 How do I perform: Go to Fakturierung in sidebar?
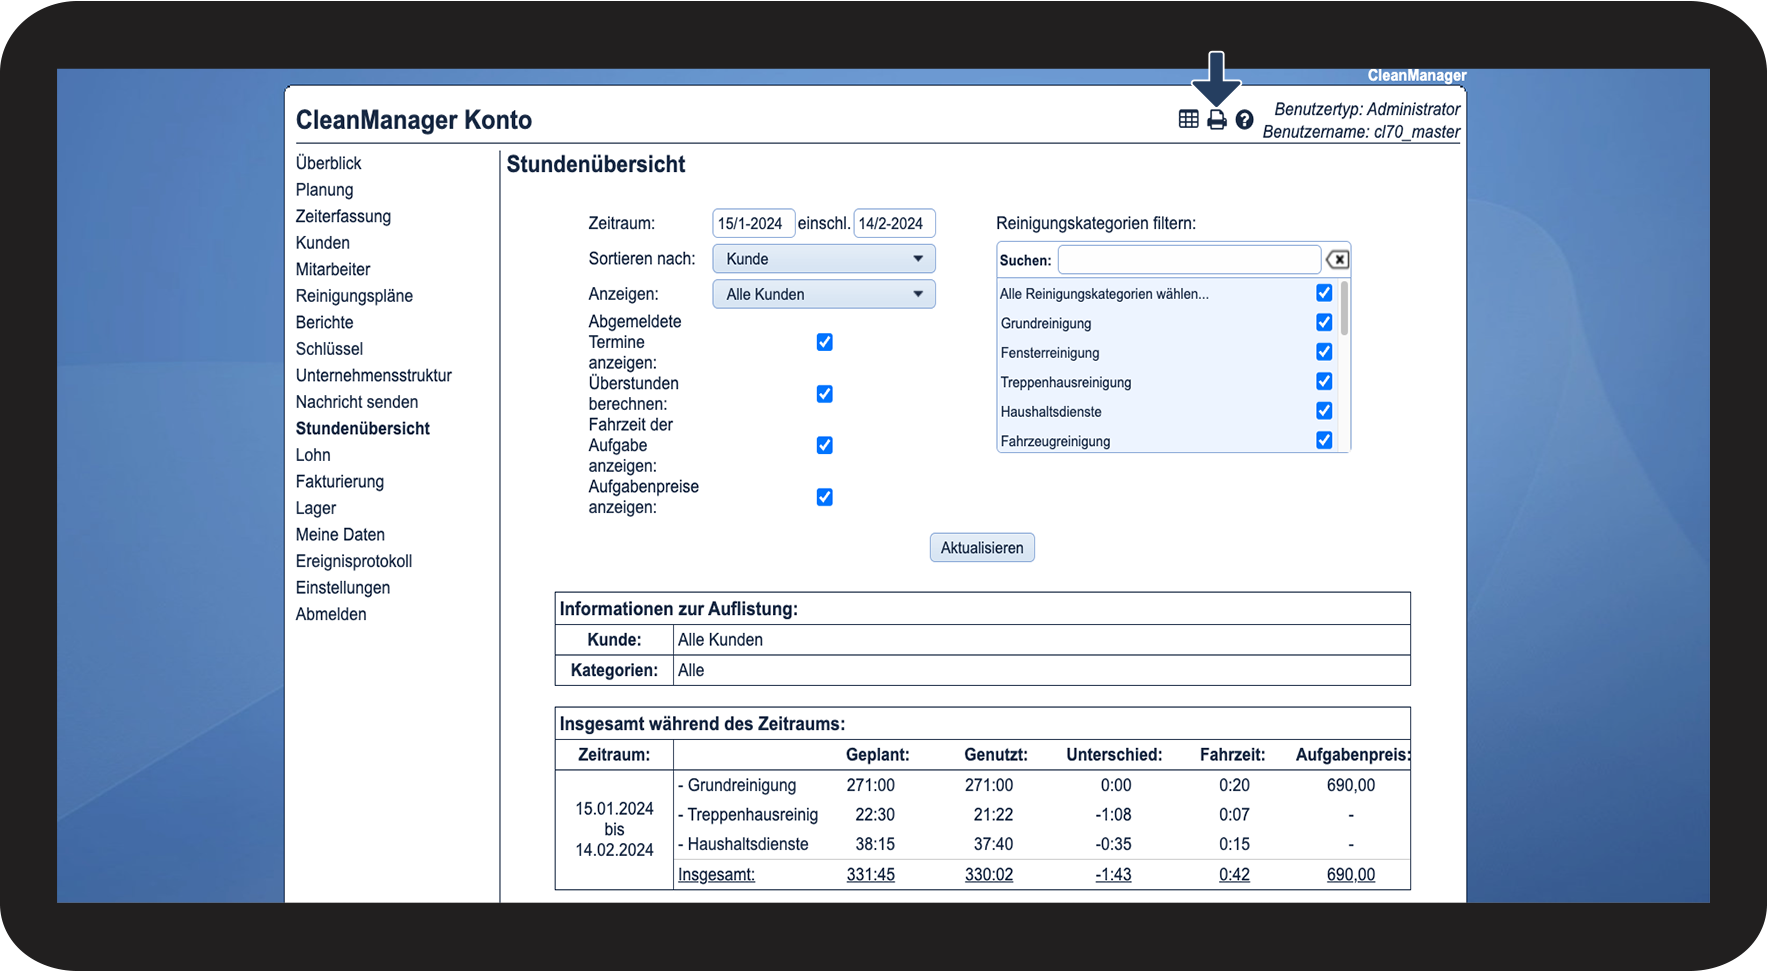(339, 481)
